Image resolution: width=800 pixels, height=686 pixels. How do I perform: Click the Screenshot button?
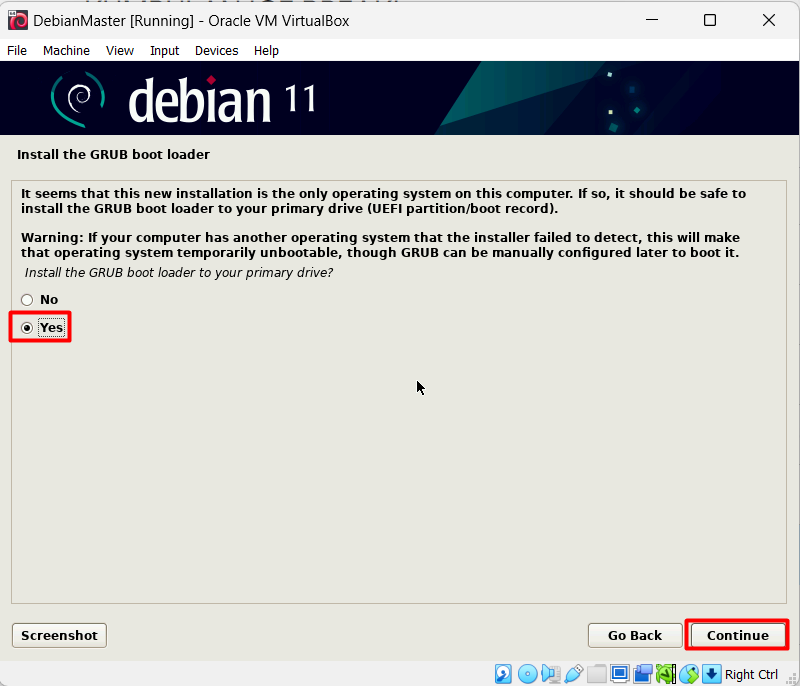click(59, 635)
